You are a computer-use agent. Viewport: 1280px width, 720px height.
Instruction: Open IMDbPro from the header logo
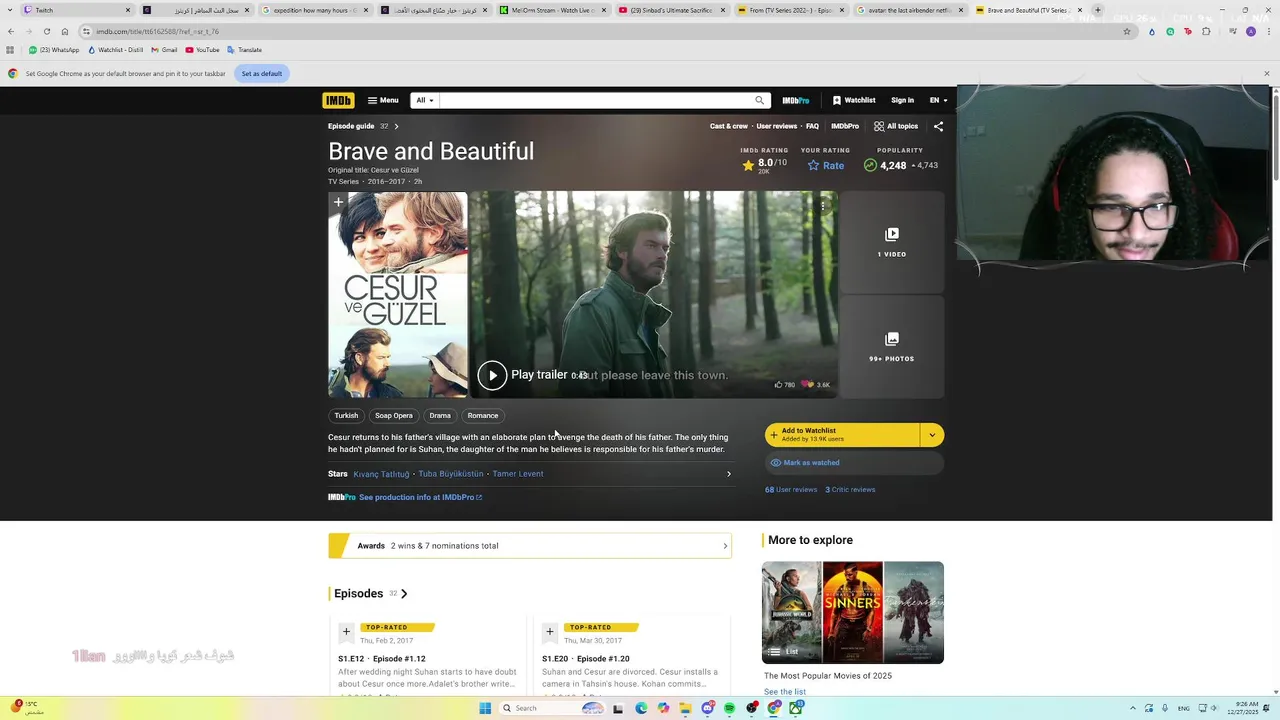tap(796, 100)
